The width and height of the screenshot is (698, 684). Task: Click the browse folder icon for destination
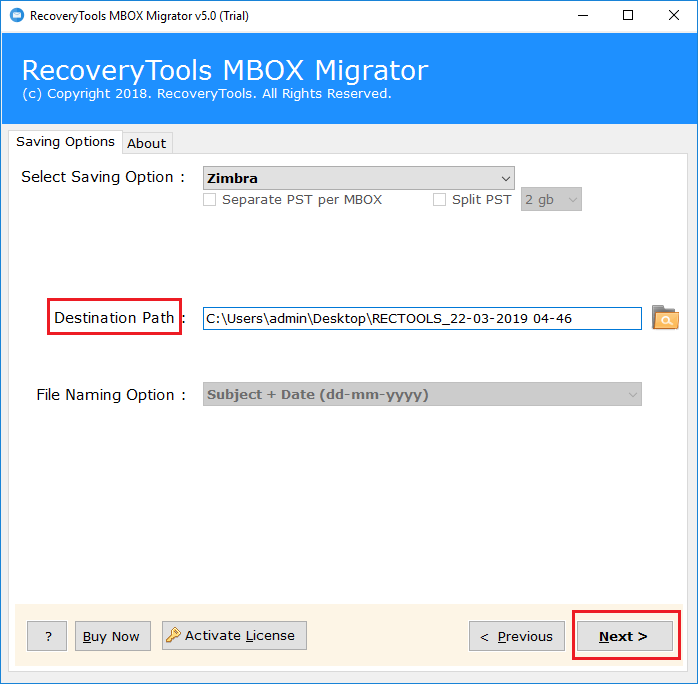[665, 318]
